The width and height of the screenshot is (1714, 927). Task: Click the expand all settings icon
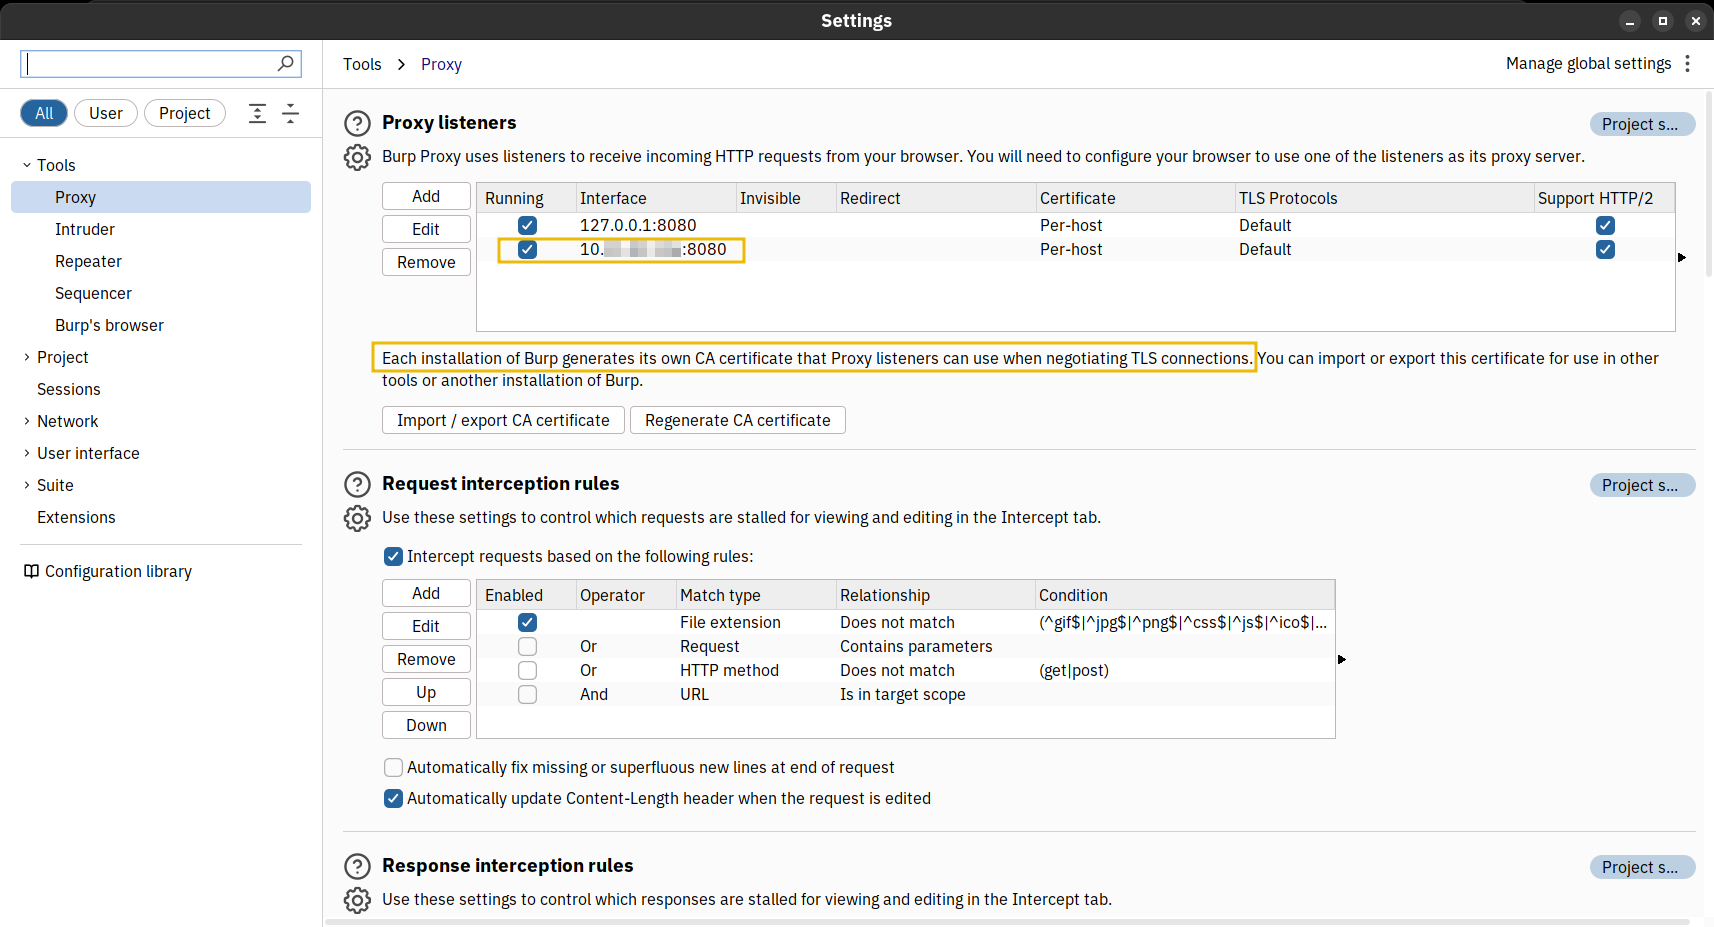pos(257,113)
